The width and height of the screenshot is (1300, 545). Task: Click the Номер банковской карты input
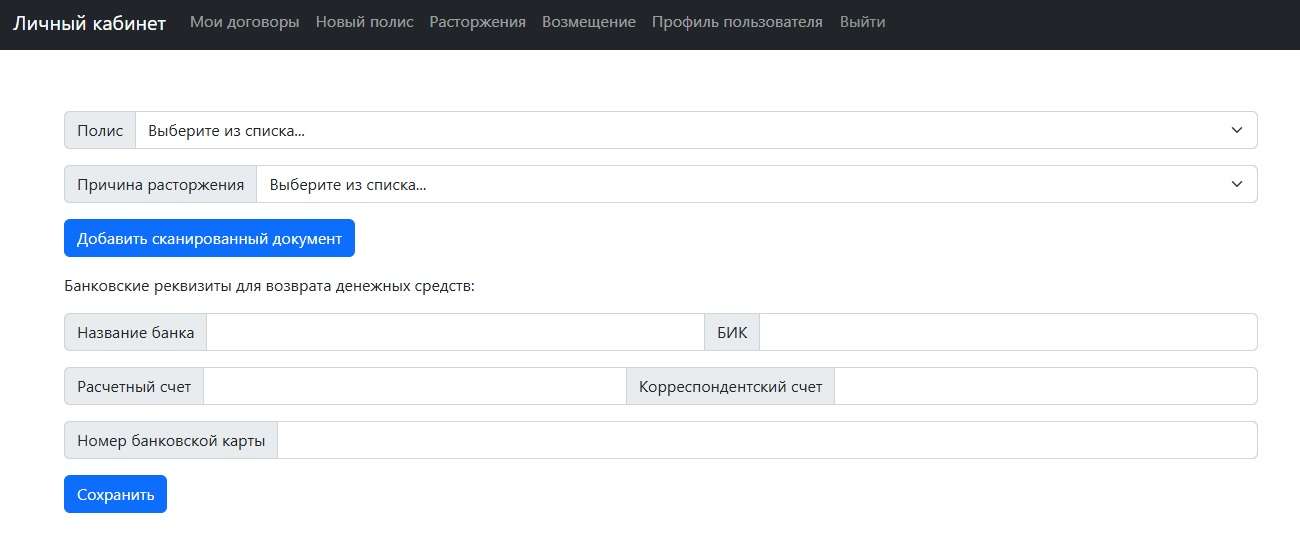(x=766, y=440)
